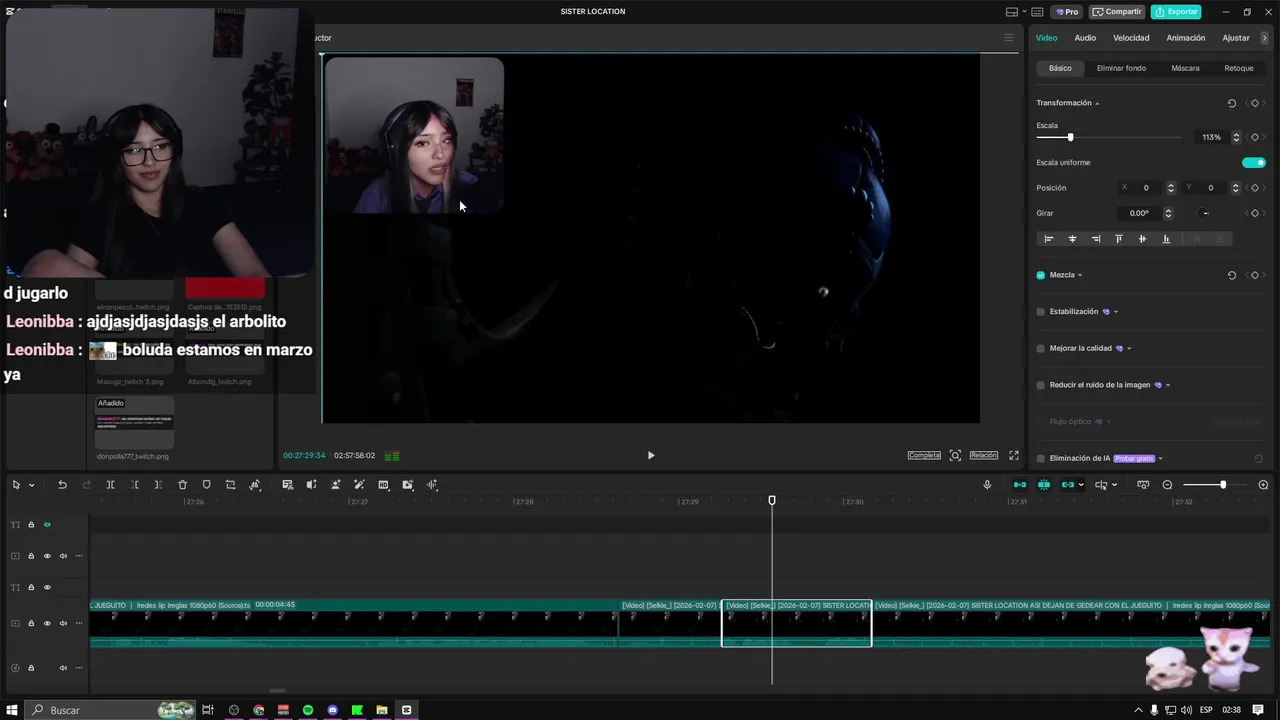Align clip to horizontal center
This screenshot has height=720, width=1280.
[1072, 239]
